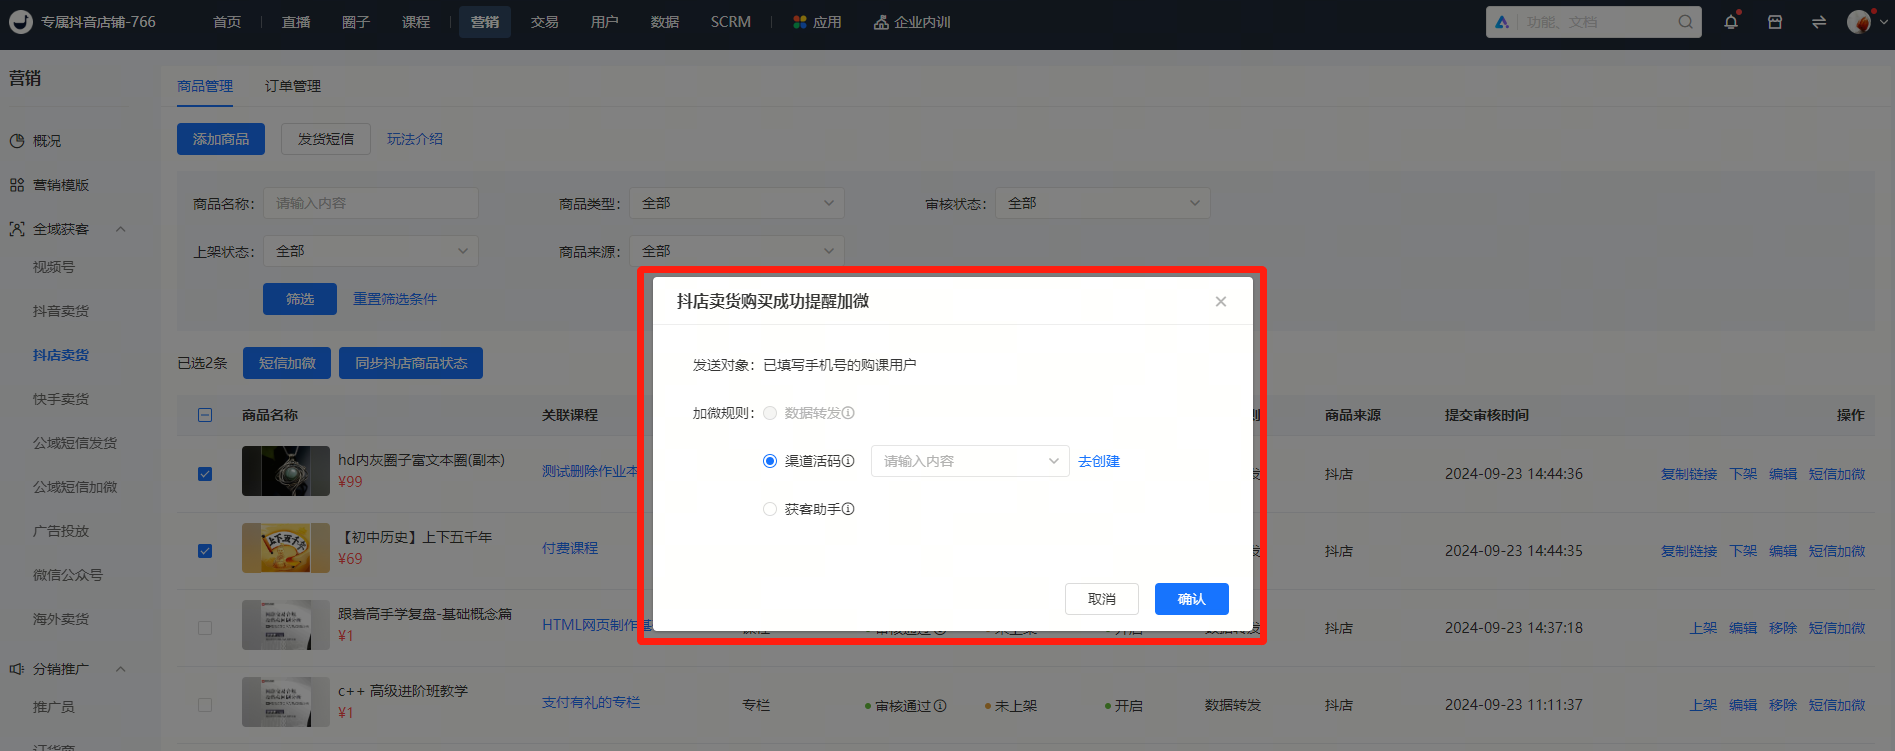Click 重置筛选条件 link
The width and height of the screenshot is (1895, 751).
coord(395,299)
